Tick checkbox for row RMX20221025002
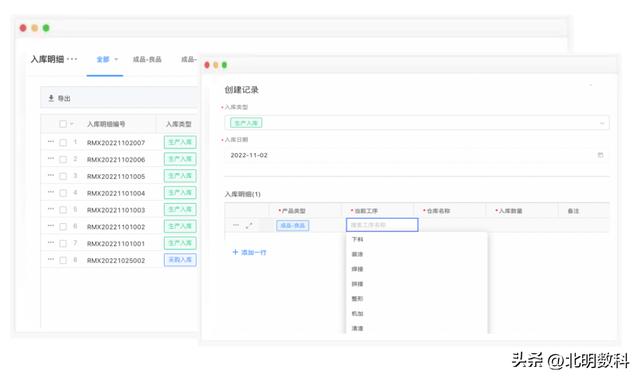The image size is (640, 379). (x=63, y=260)
